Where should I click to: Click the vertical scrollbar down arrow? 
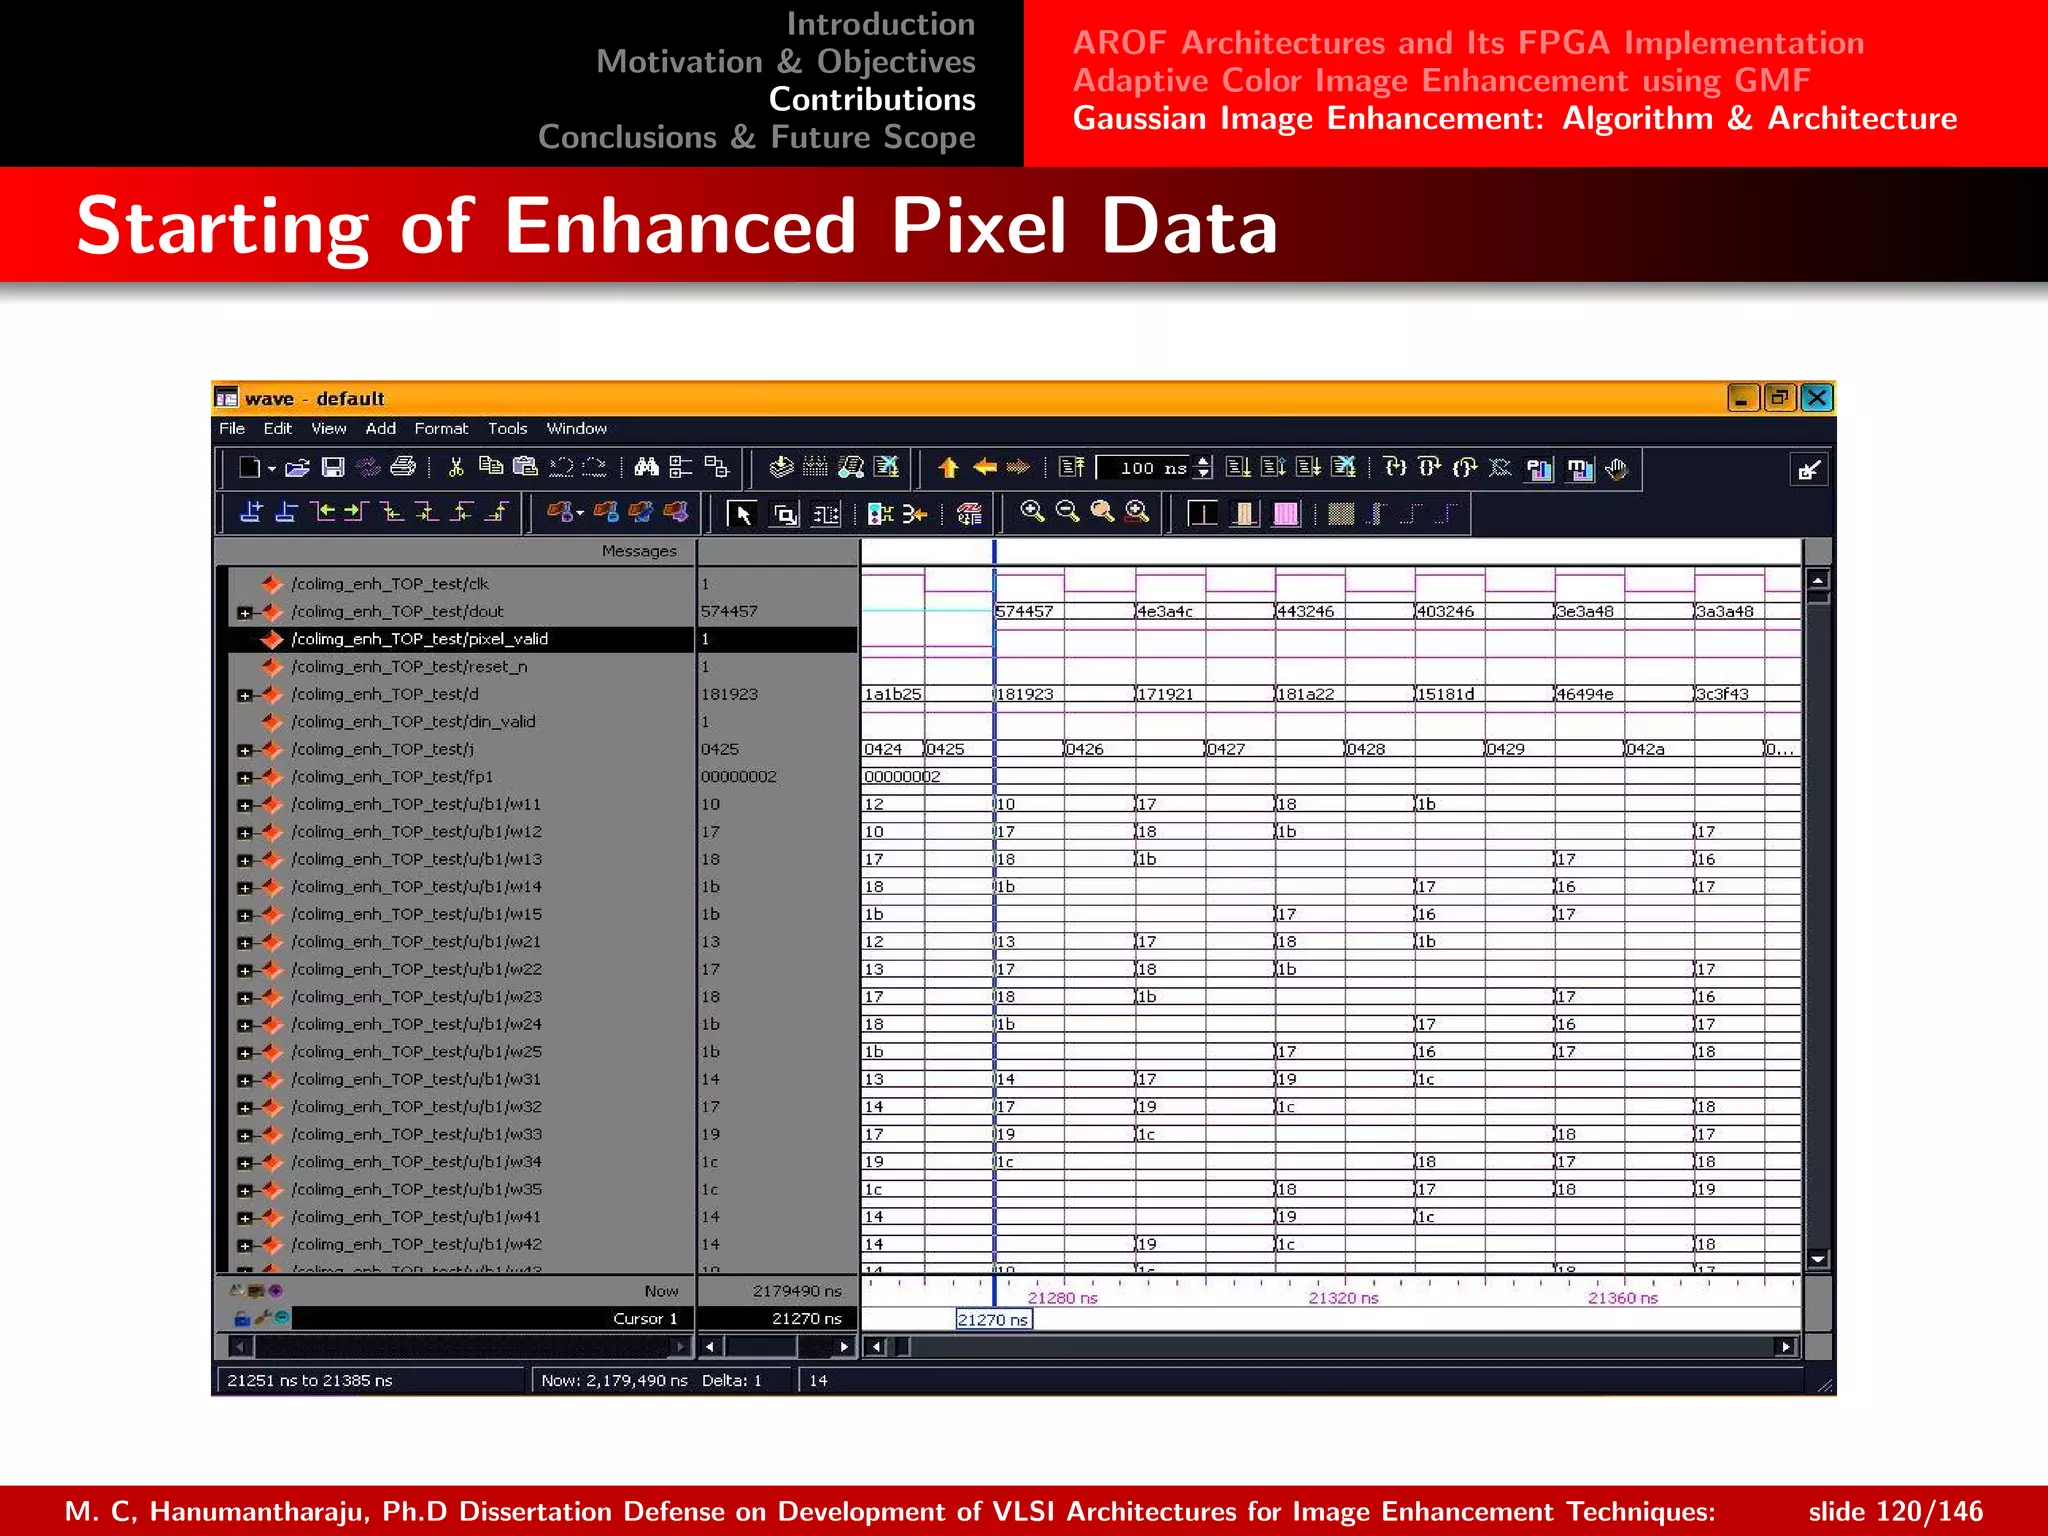coord(1819,1259)
